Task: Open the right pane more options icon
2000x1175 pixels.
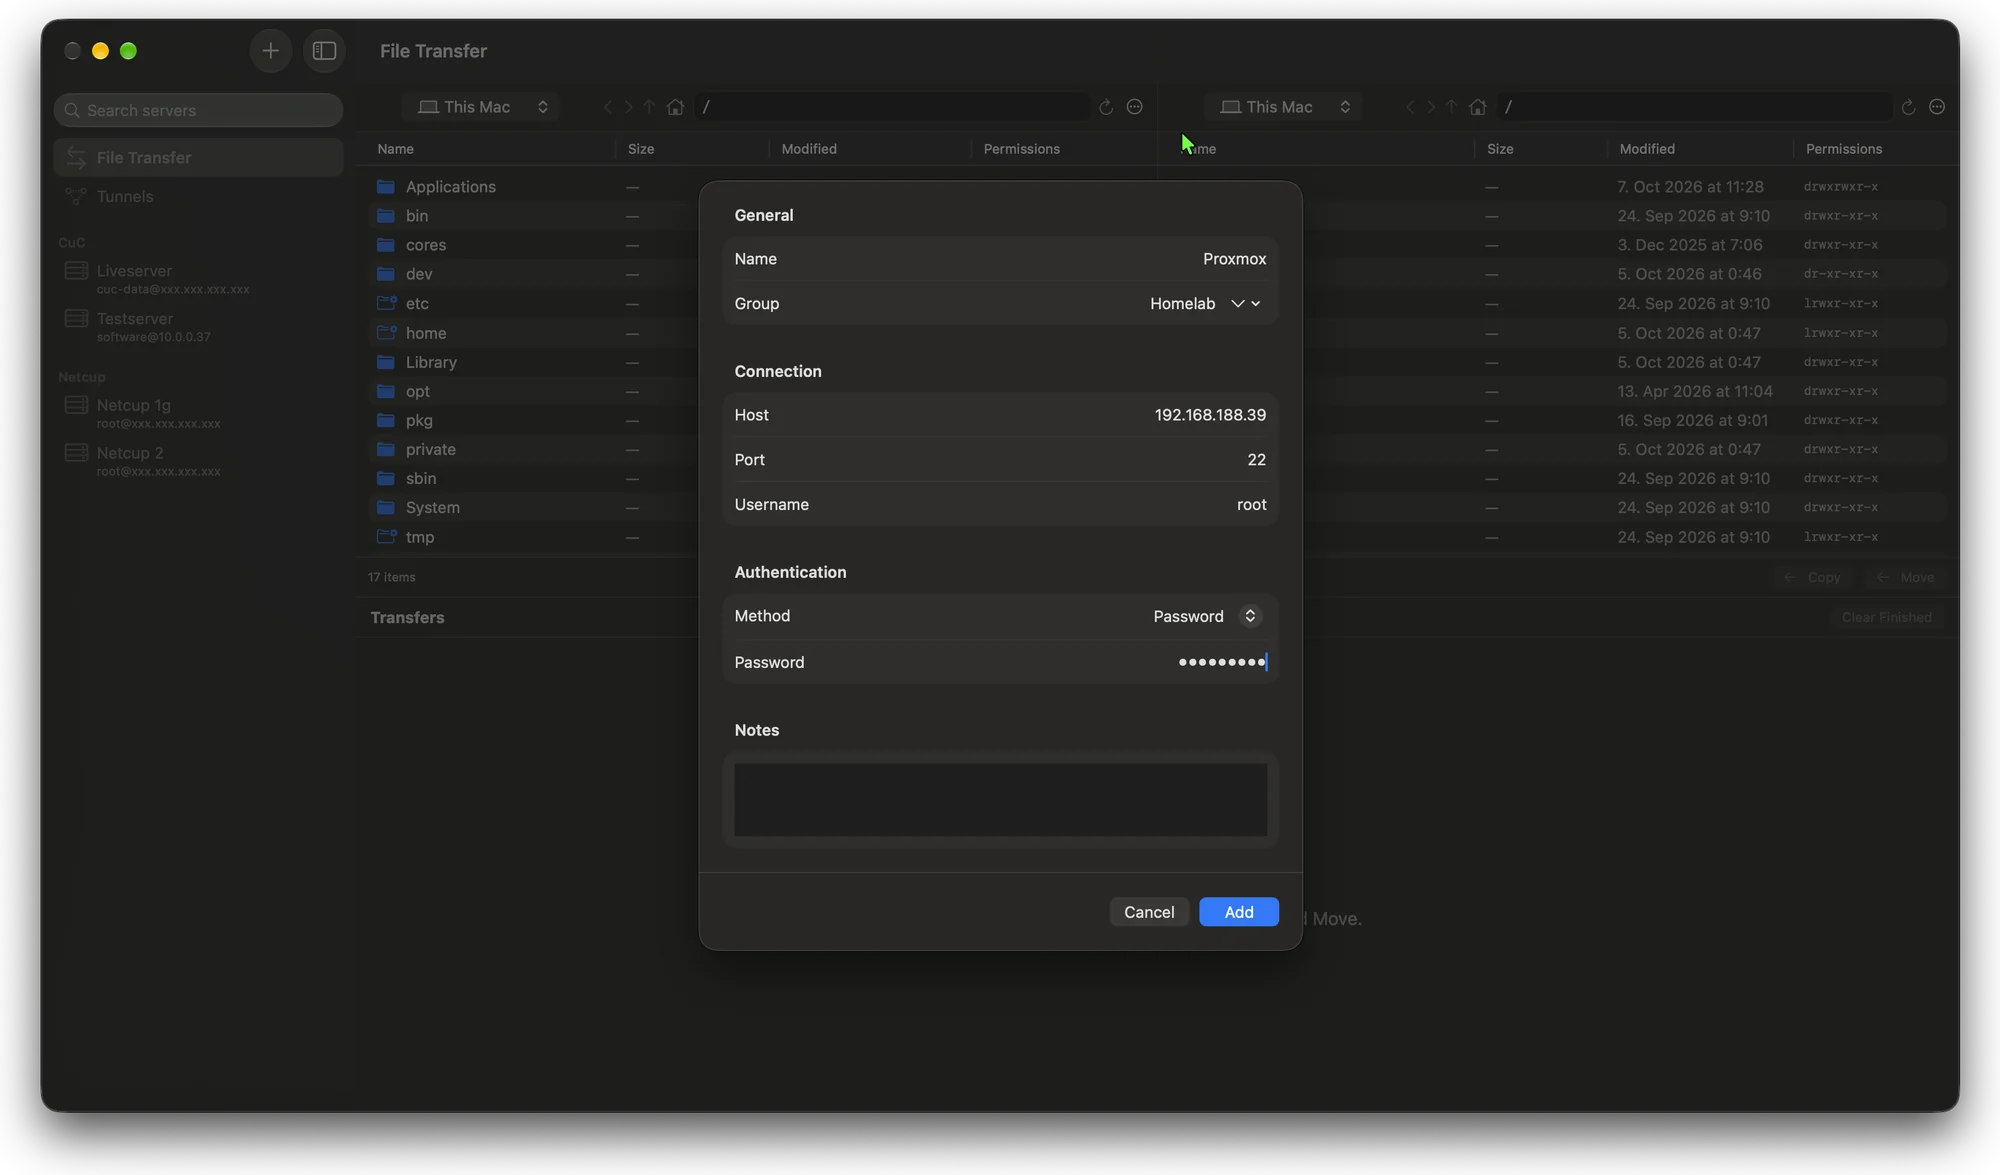Action: tap(1937, 107)
